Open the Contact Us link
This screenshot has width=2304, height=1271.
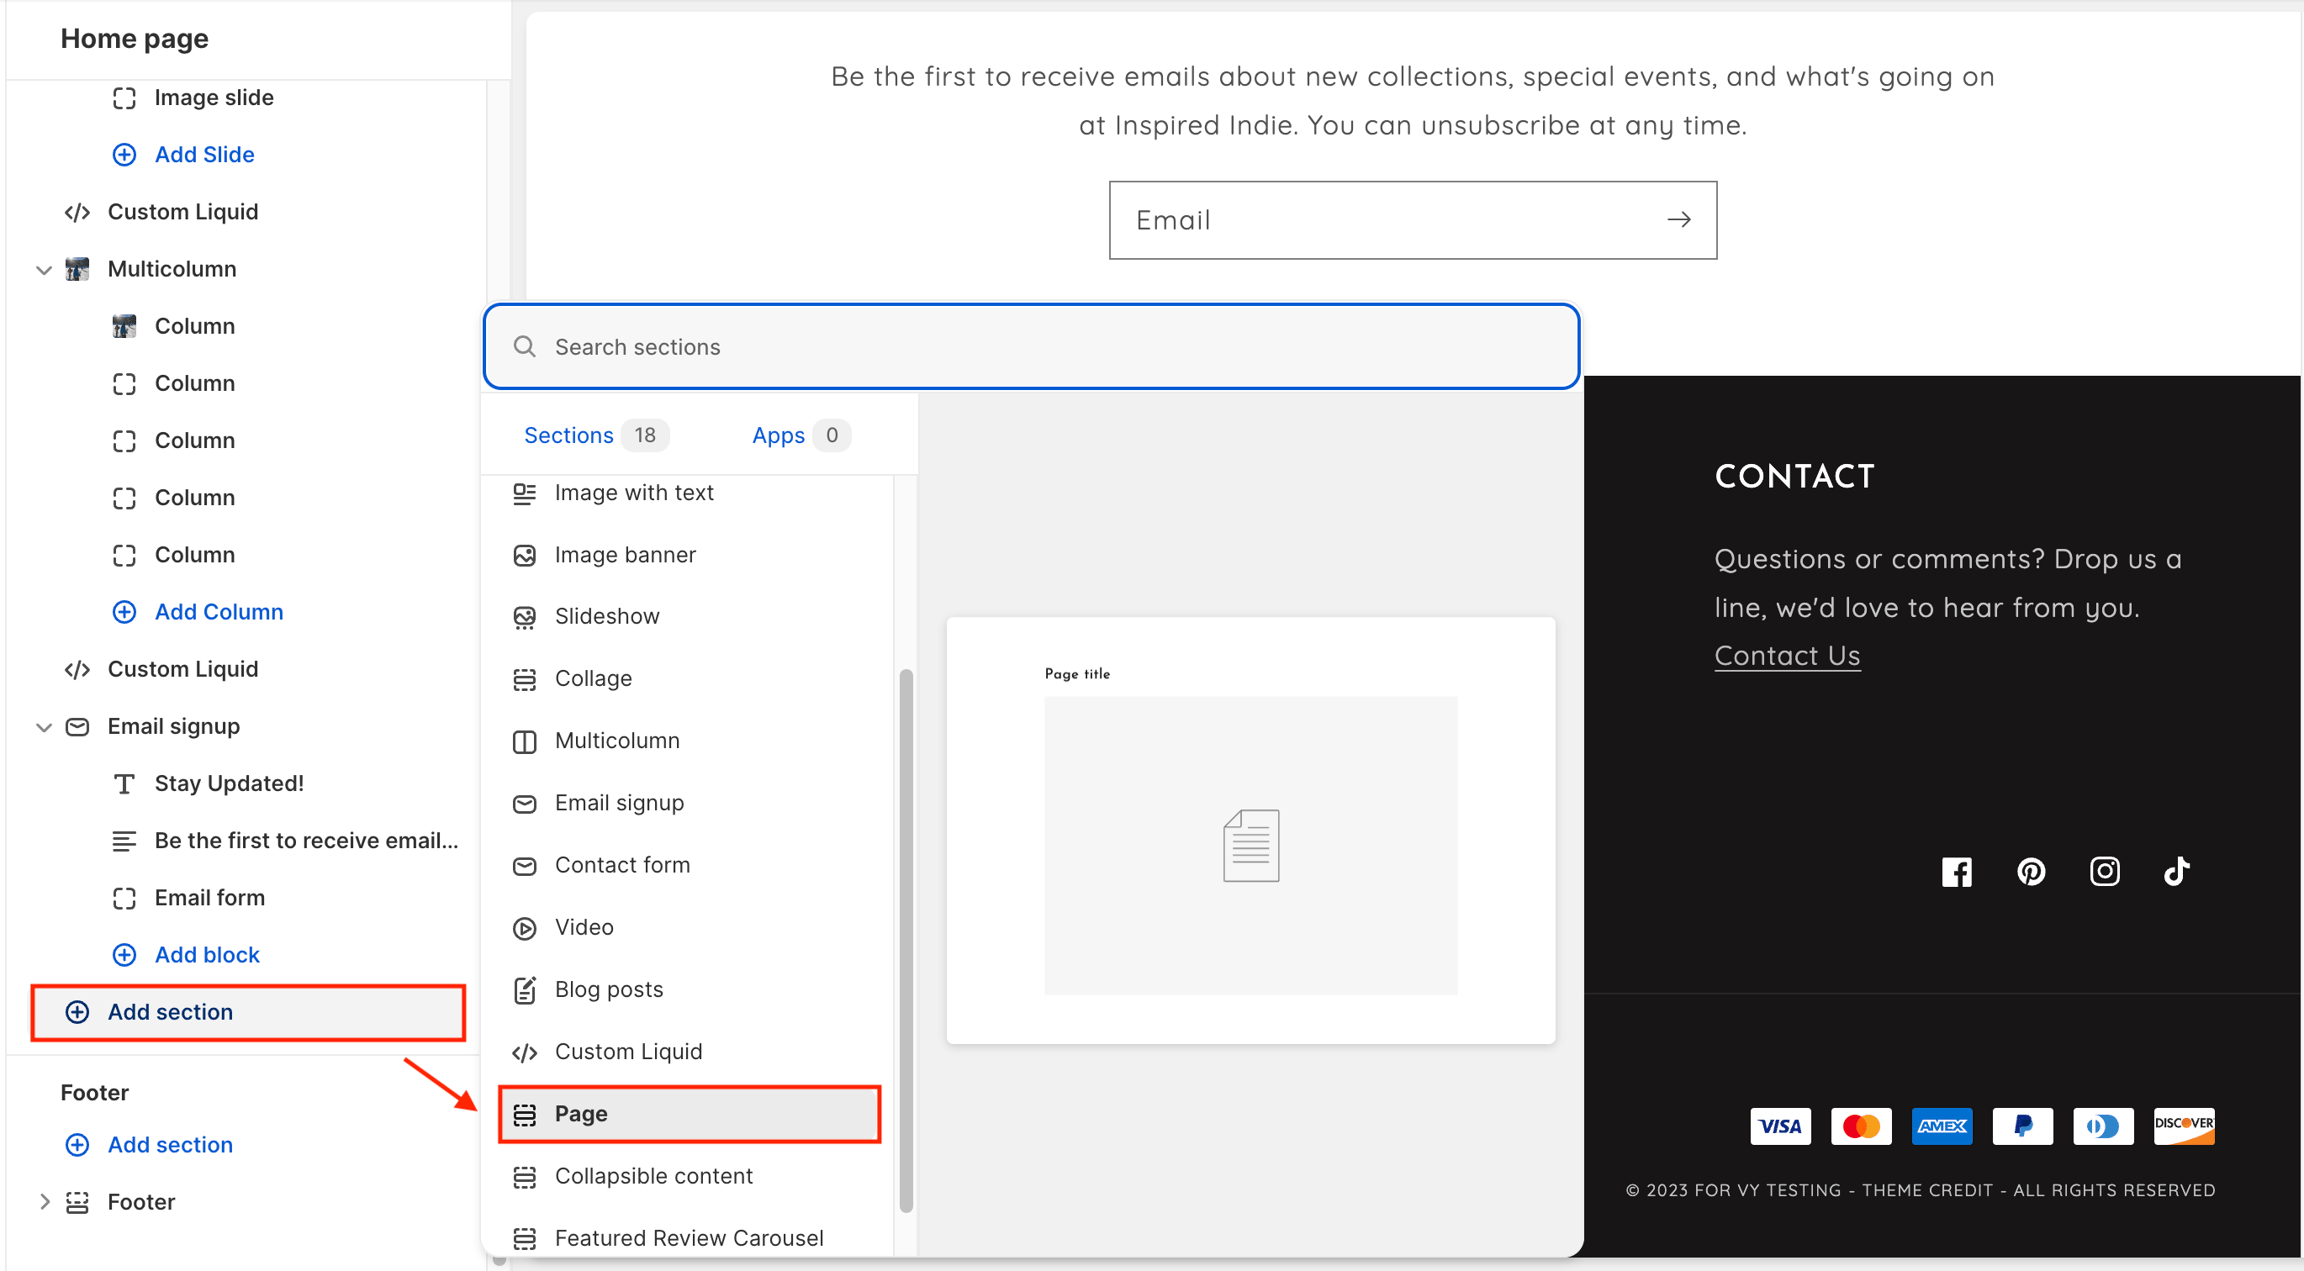[x=1787, y=655]
